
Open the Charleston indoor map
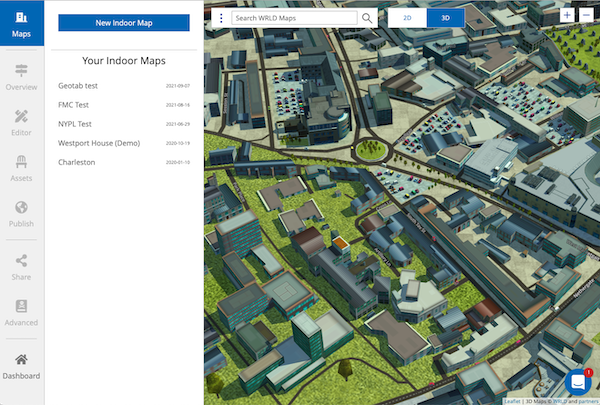(x=76, y=162)
